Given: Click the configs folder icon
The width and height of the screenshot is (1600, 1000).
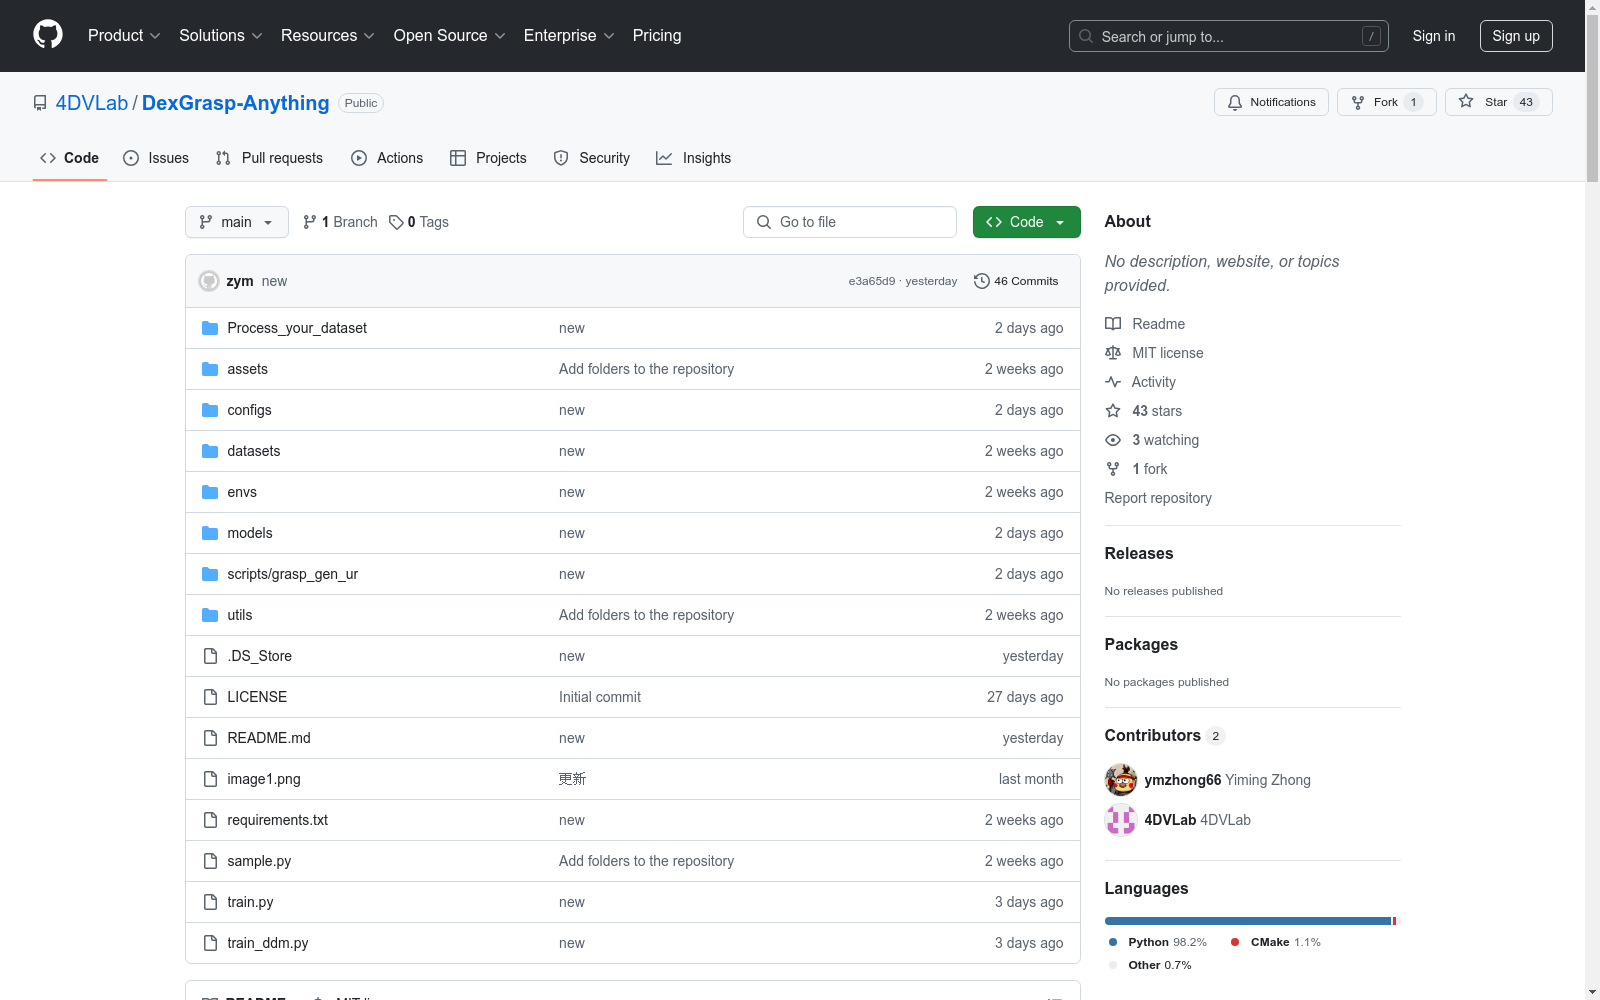Looking at the screenshot, I should [x=210, y=410].
